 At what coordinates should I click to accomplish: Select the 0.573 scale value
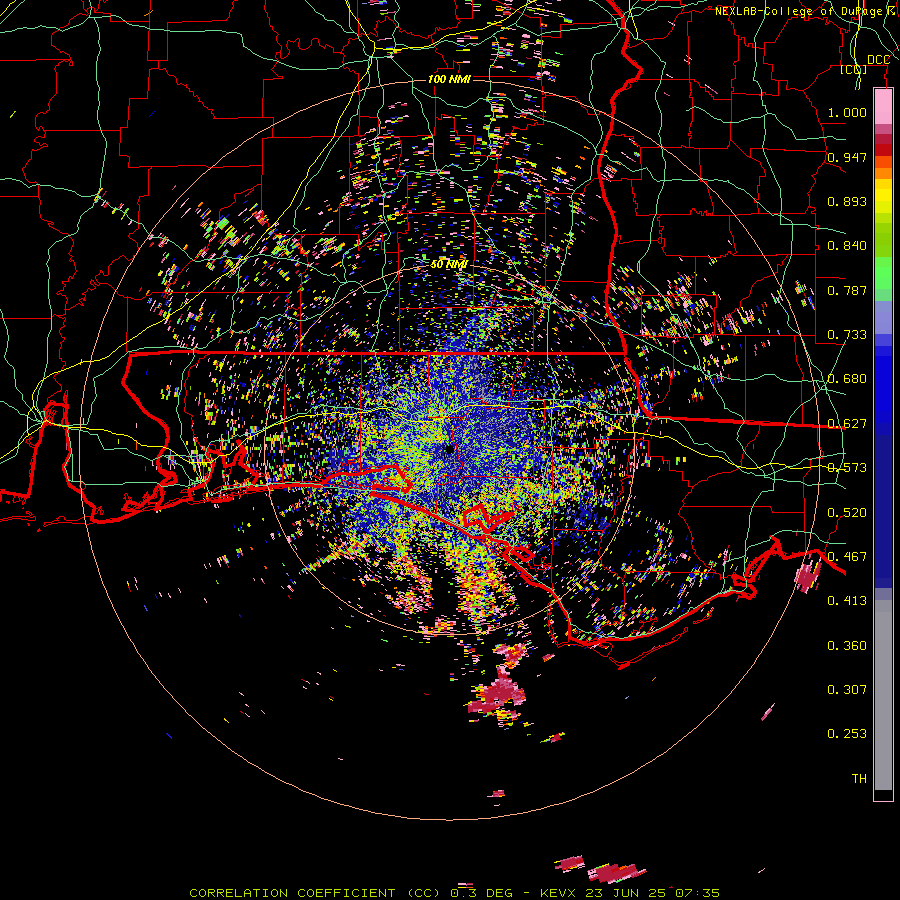[847, 468]
